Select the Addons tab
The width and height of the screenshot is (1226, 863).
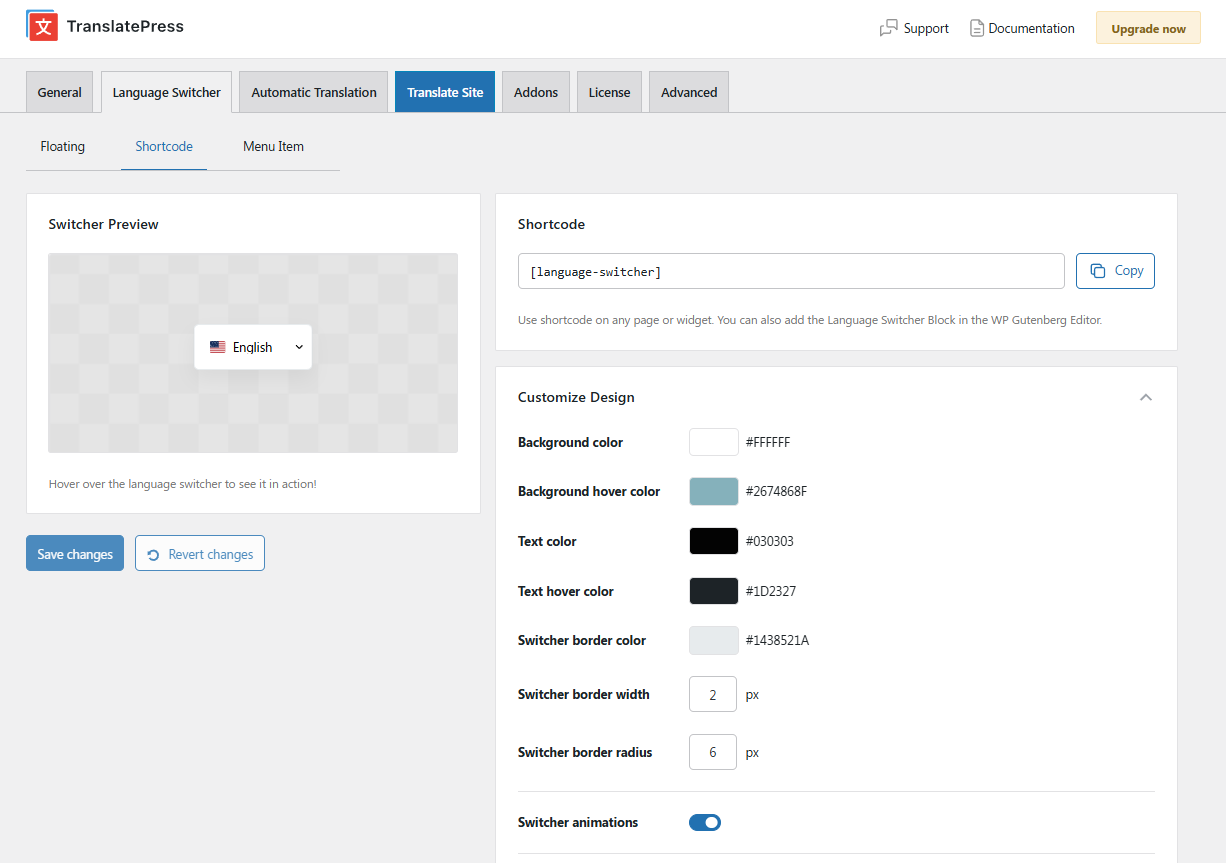coord(535,91)
